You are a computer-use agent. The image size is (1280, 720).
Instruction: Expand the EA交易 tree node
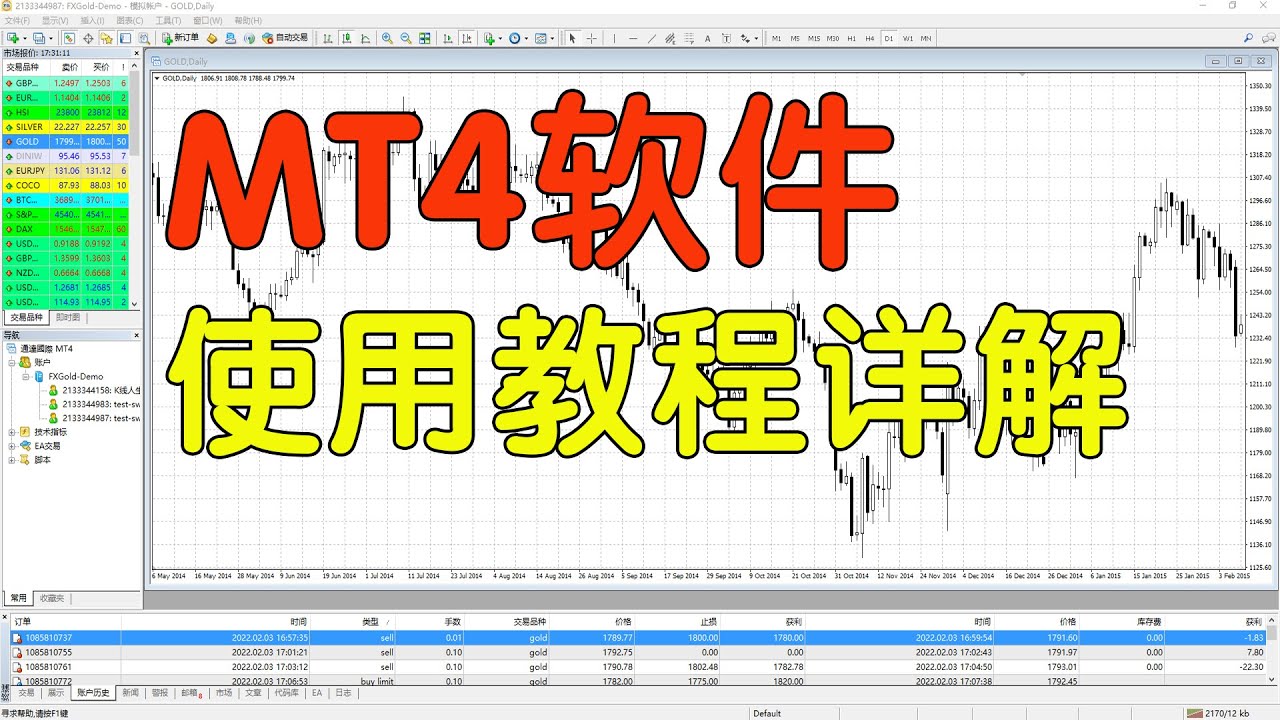click(12, 446)
